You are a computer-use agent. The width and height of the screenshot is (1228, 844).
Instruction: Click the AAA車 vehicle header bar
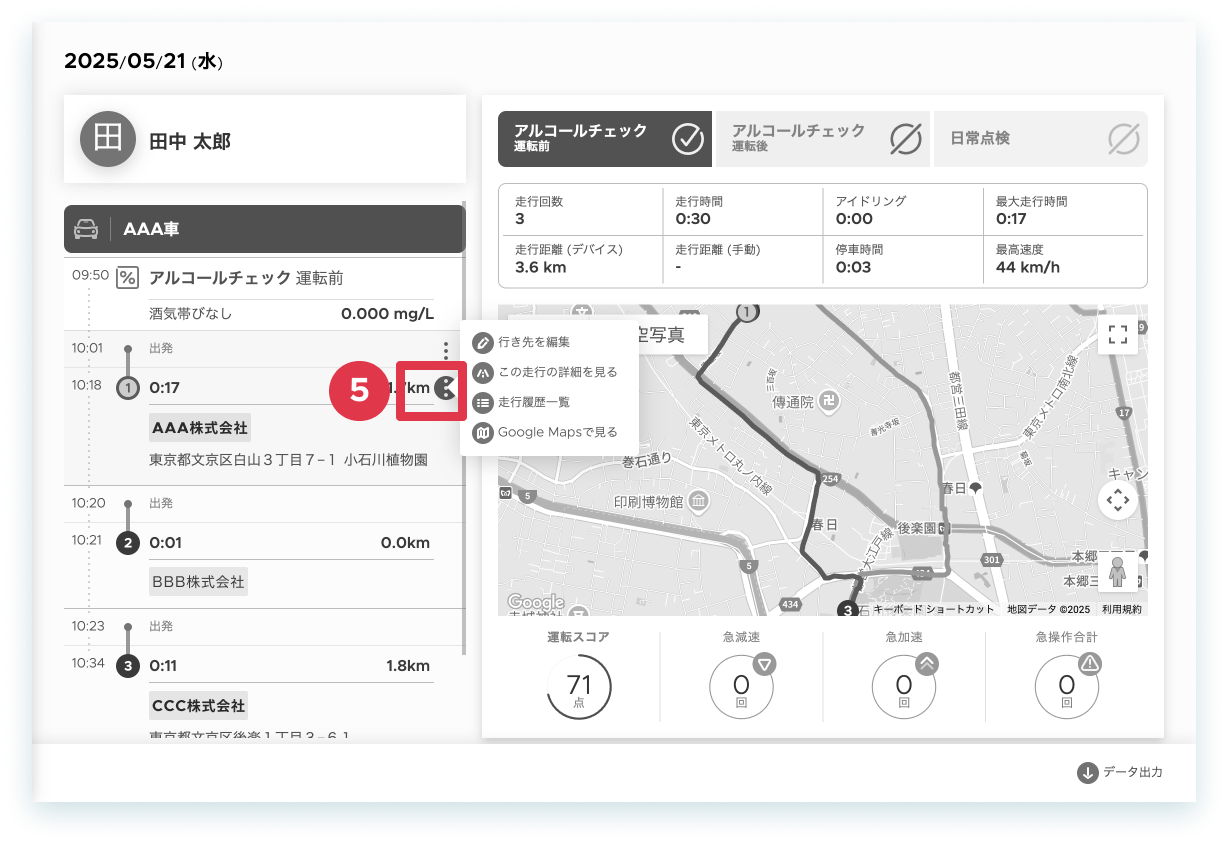(264, 229)
